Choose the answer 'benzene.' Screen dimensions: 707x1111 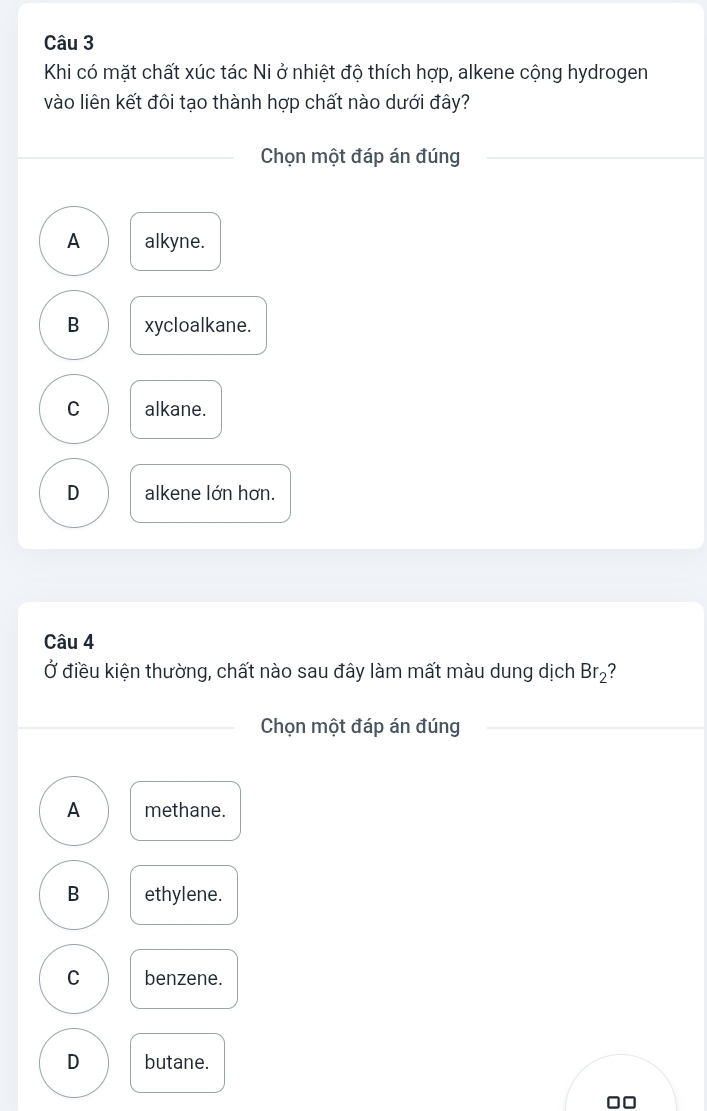point(183,979)
